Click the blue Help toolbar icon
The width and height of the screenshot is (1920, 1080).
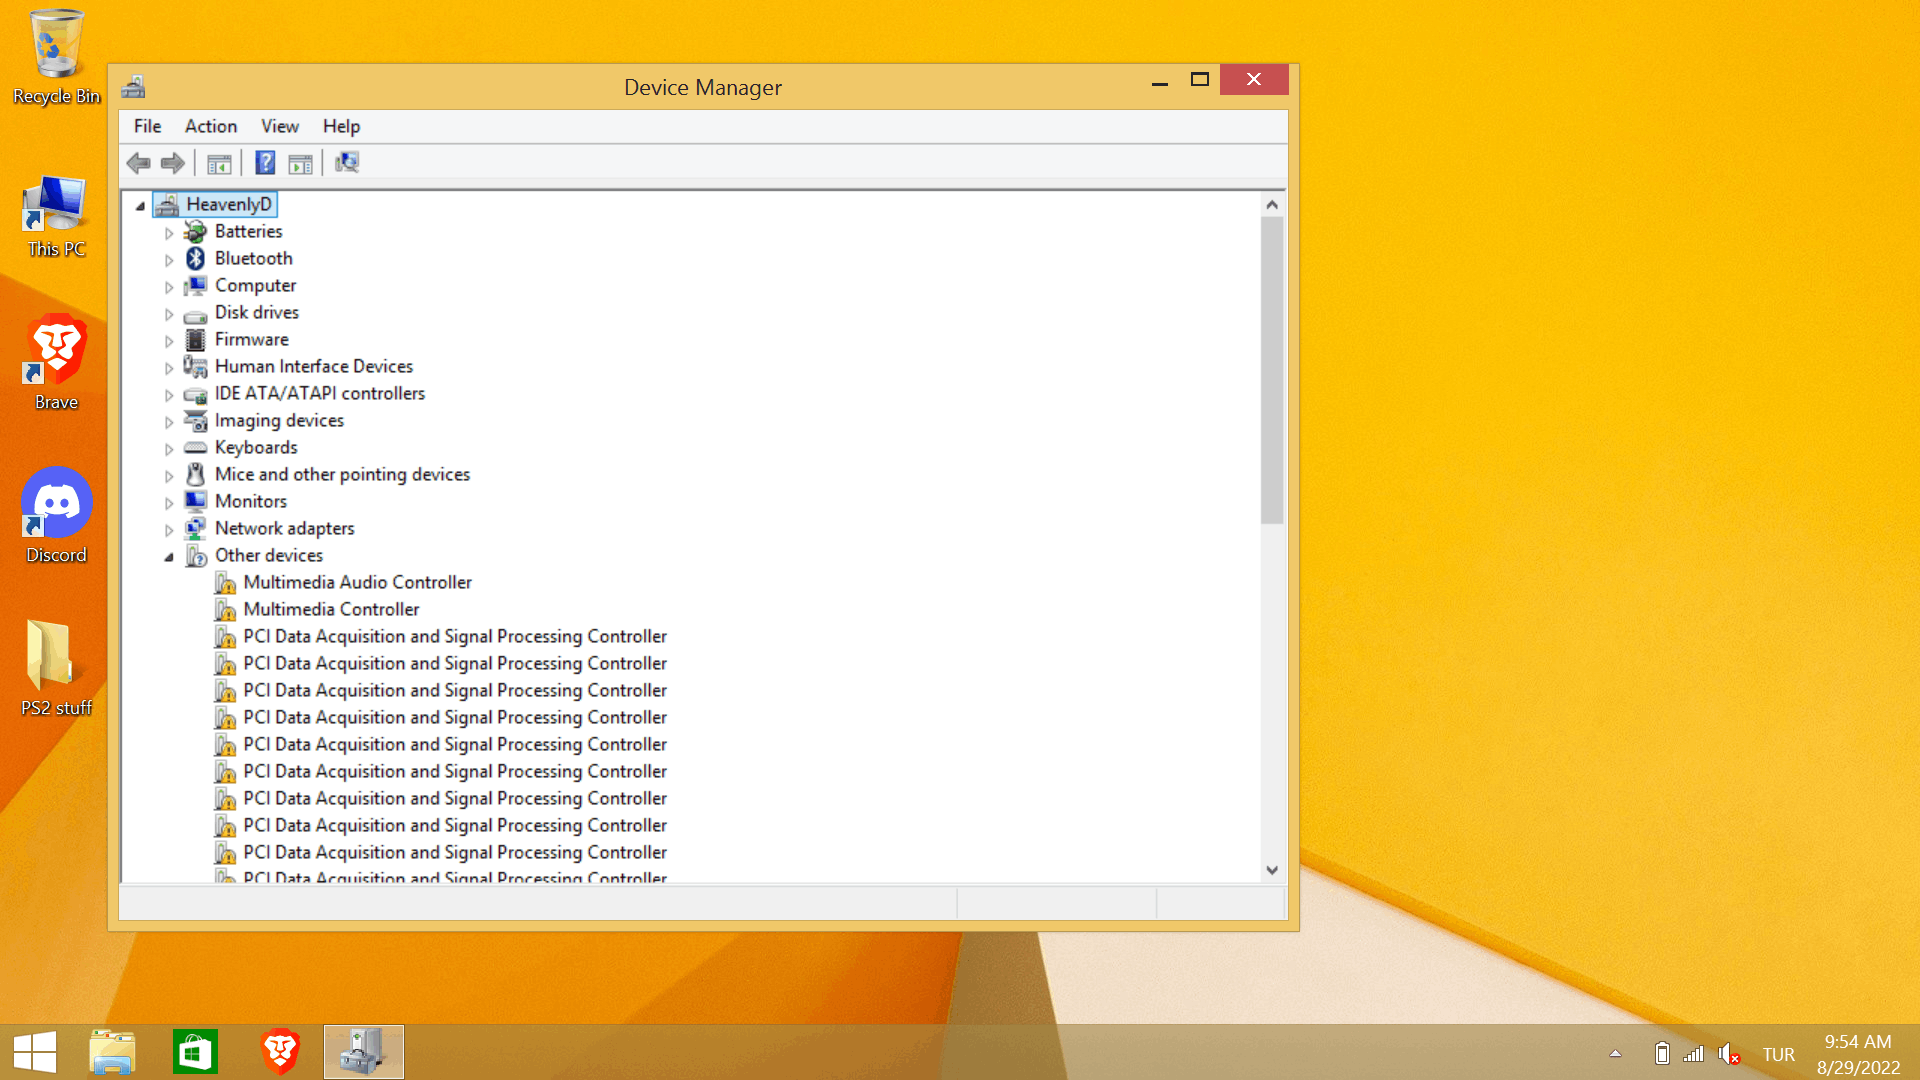(265, 163)
